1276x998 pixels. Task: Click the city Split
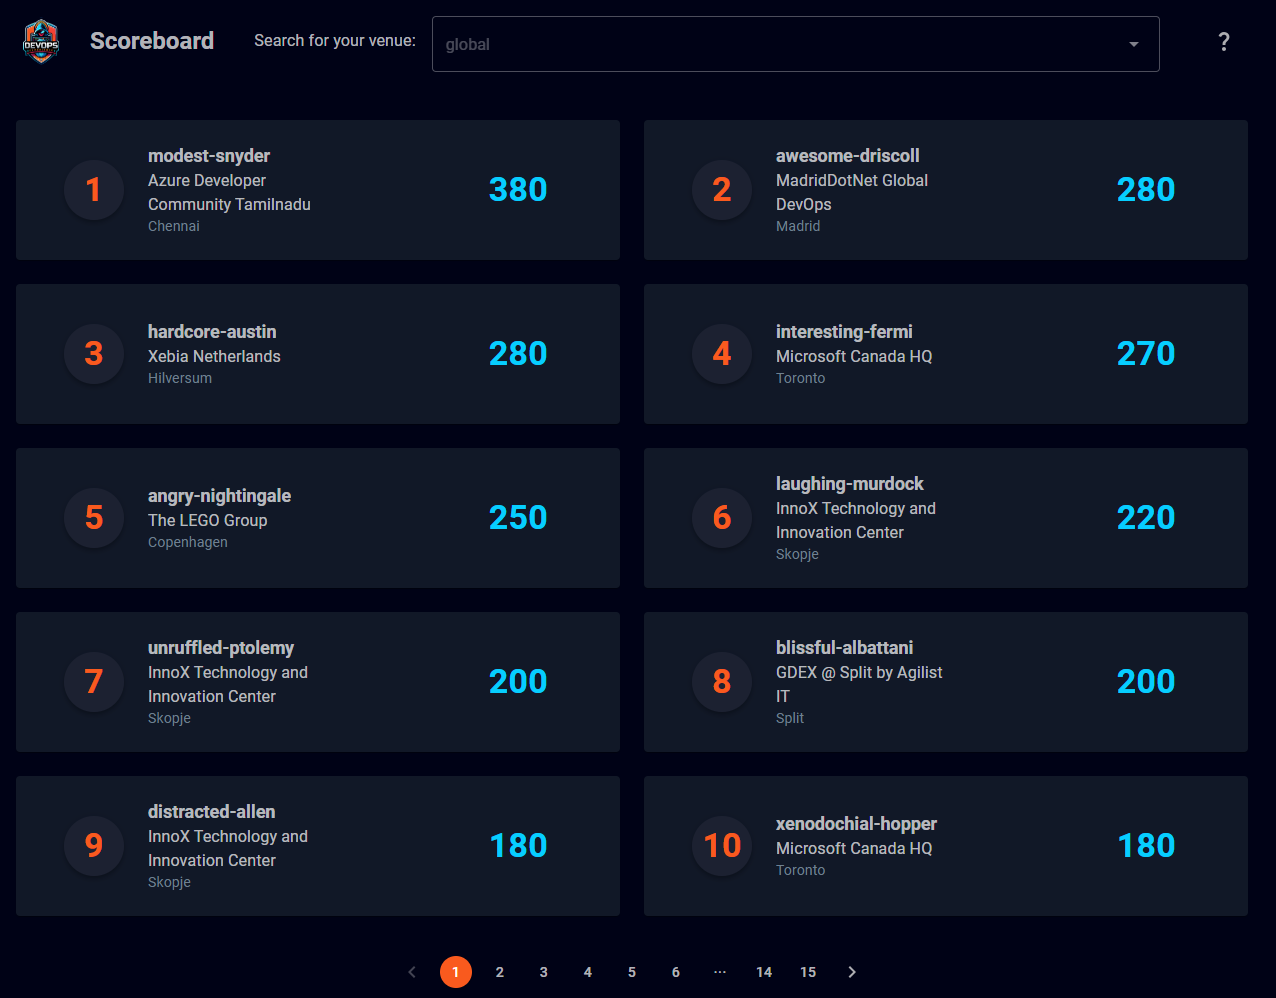coord(790,718)
